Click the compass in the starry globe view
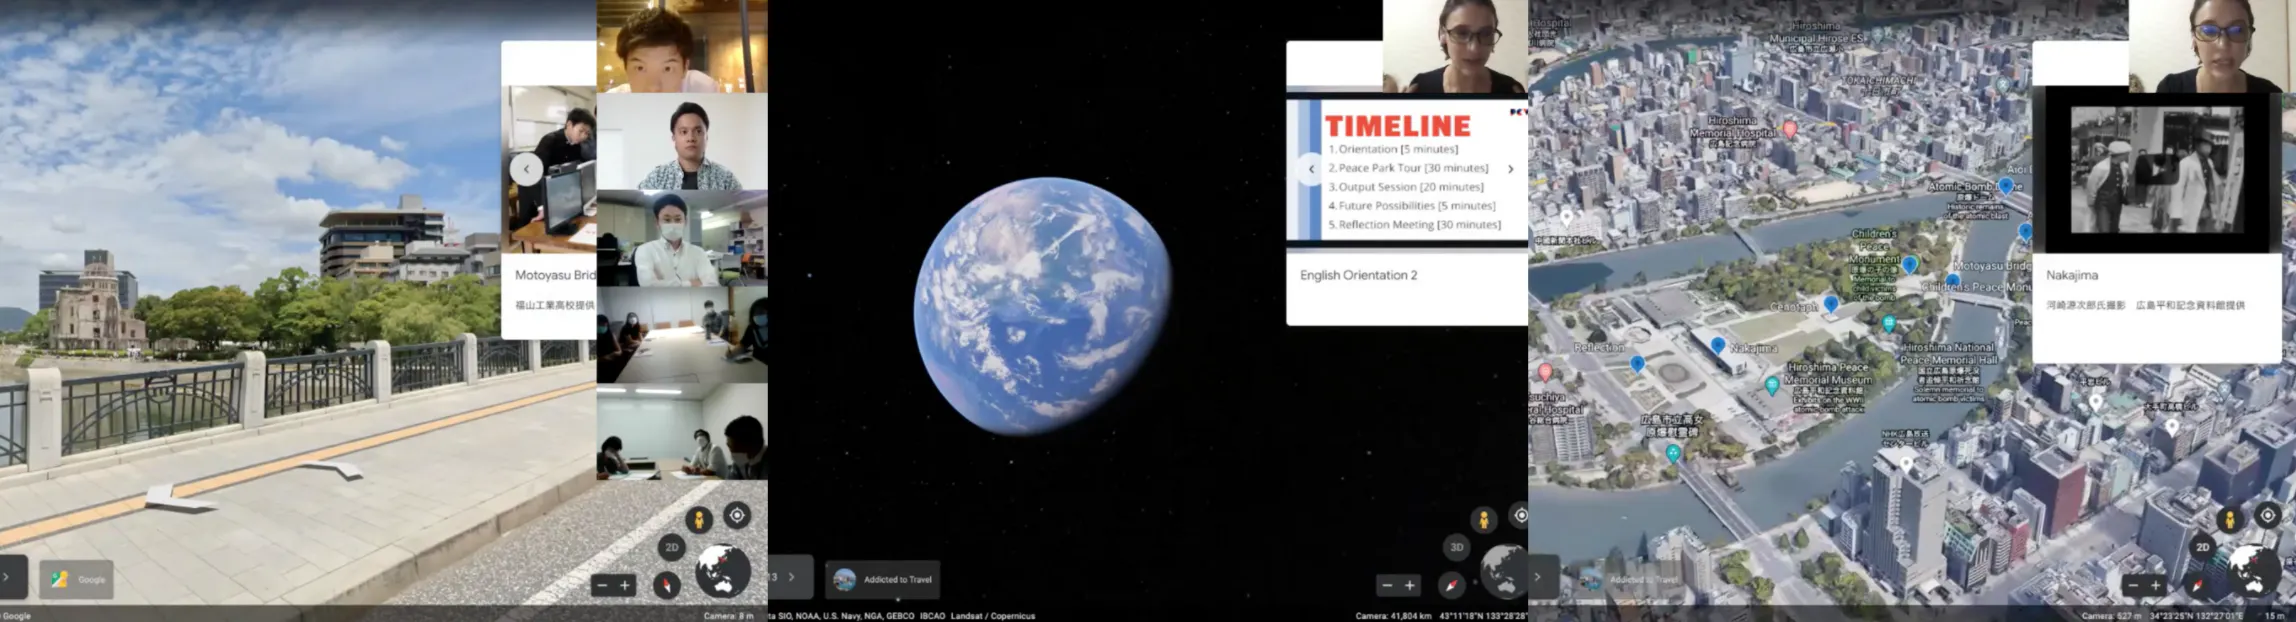The image size is (2296, 622). (1451, 585)
